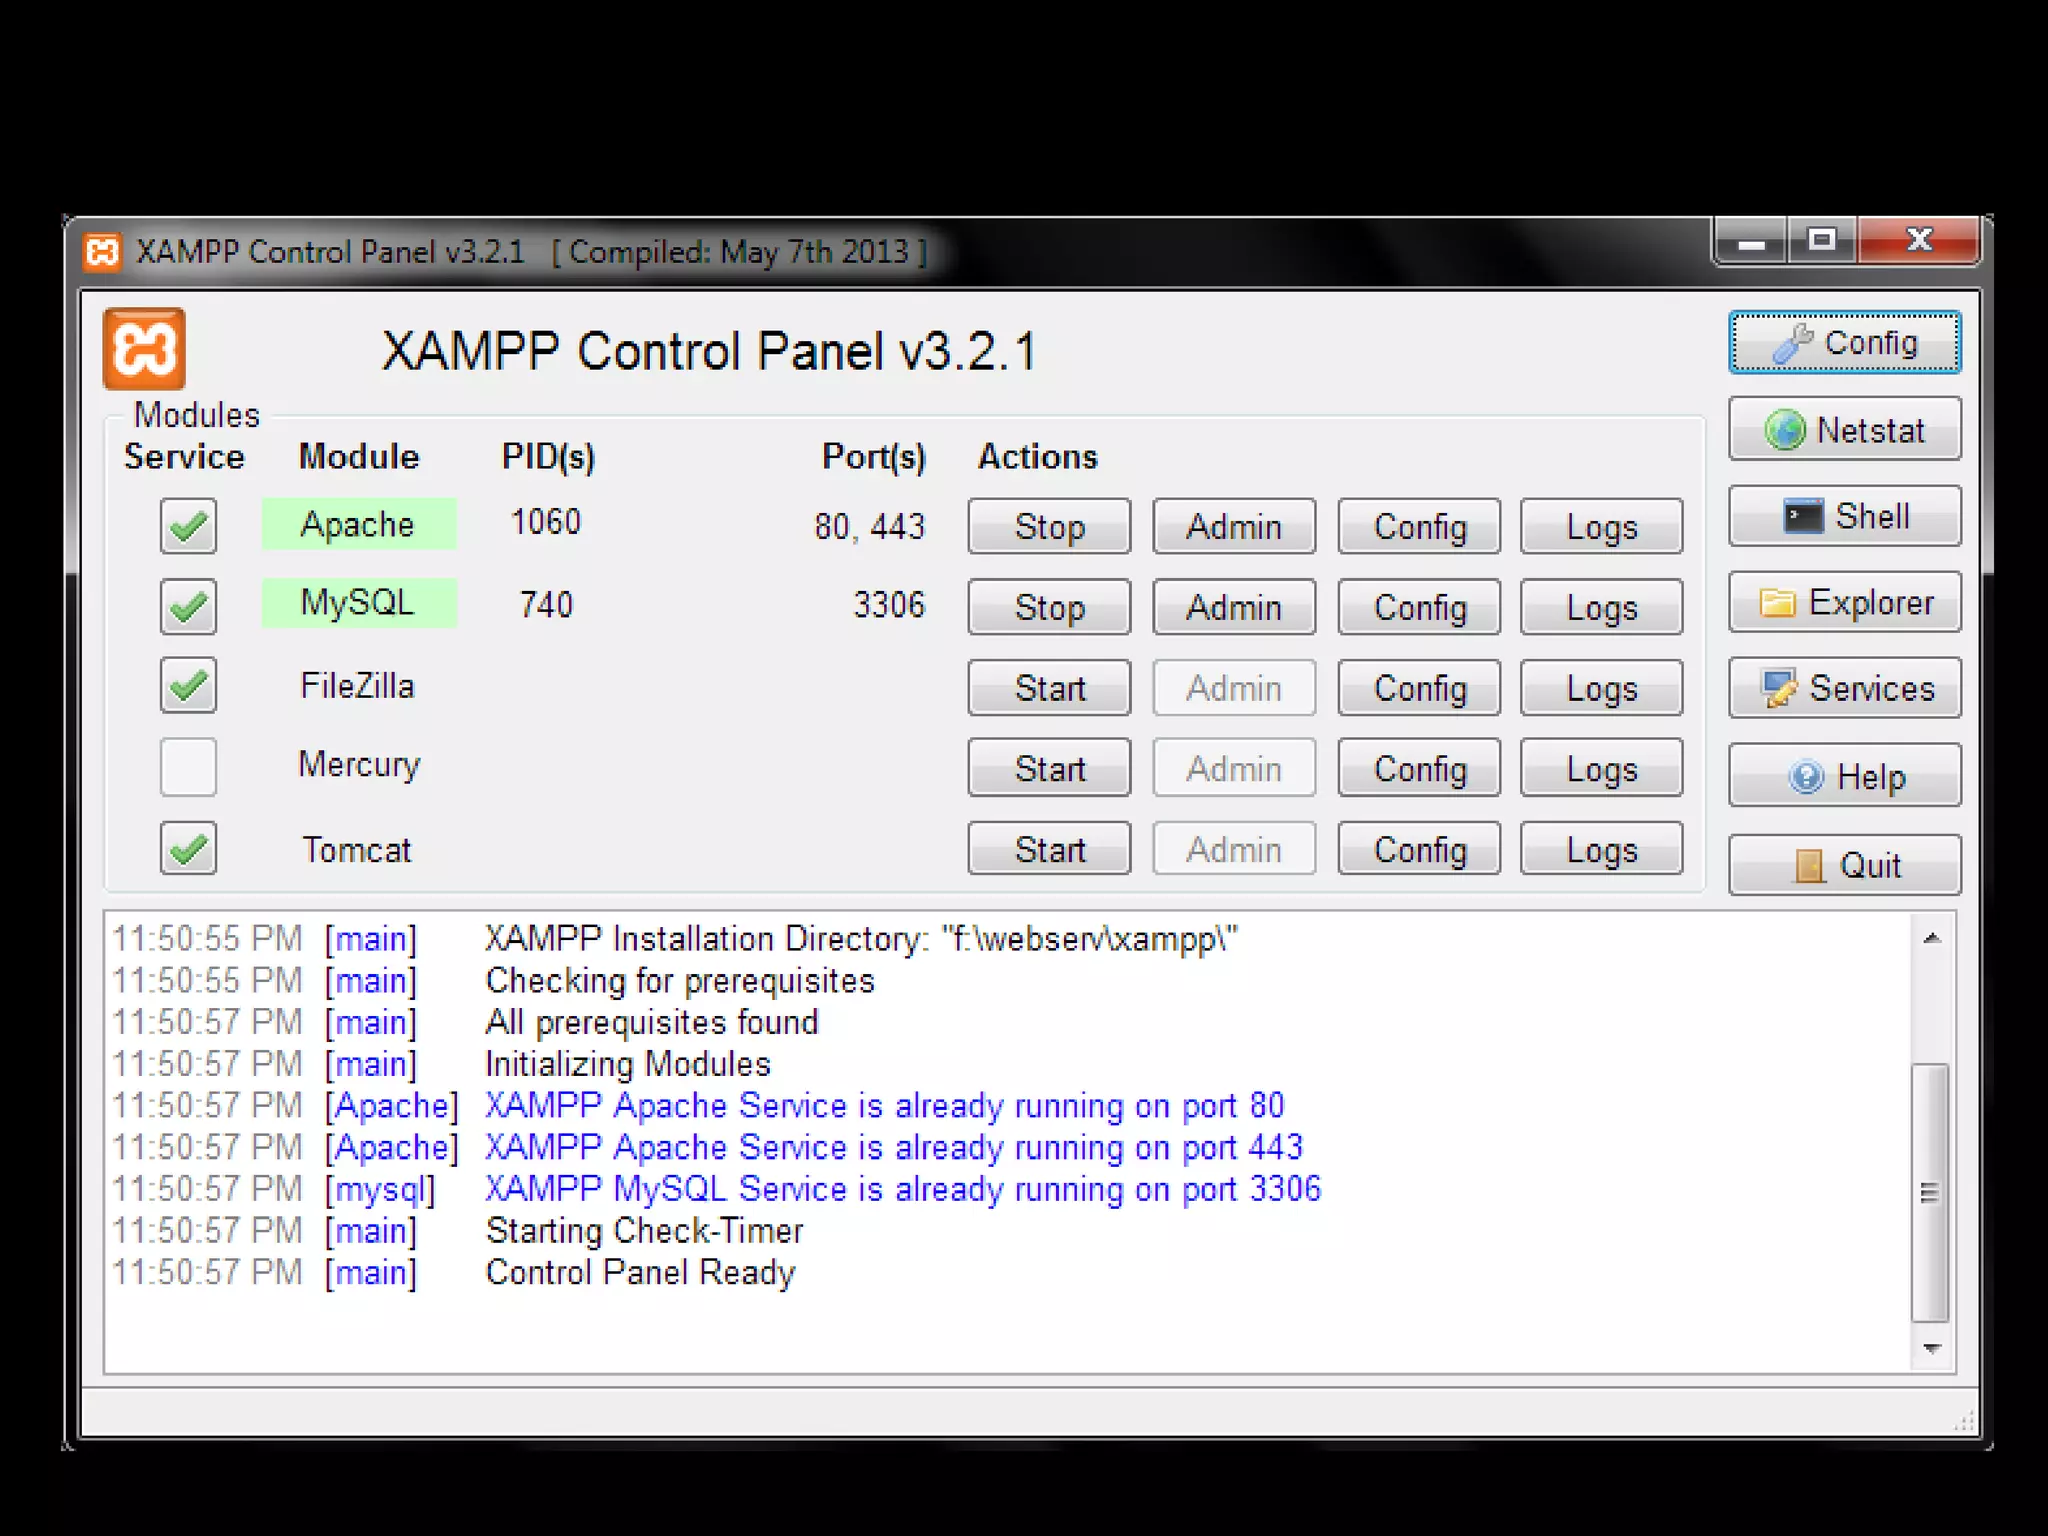Open the FileZilla Logs menu
The image size is (2048, 1536).
[x=1602, y=688]
